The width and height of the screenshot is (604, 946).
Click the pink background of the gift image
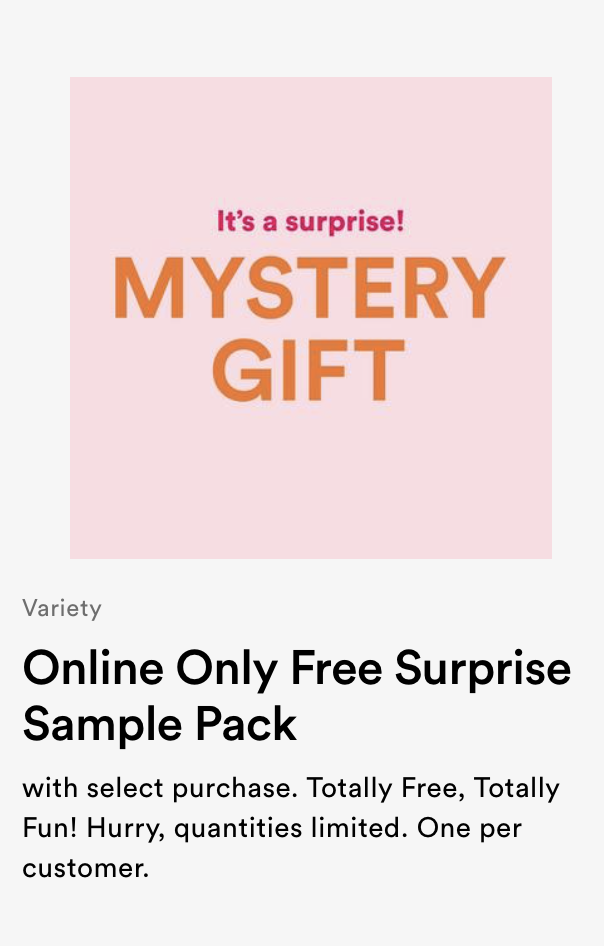[x=311, y=483]
